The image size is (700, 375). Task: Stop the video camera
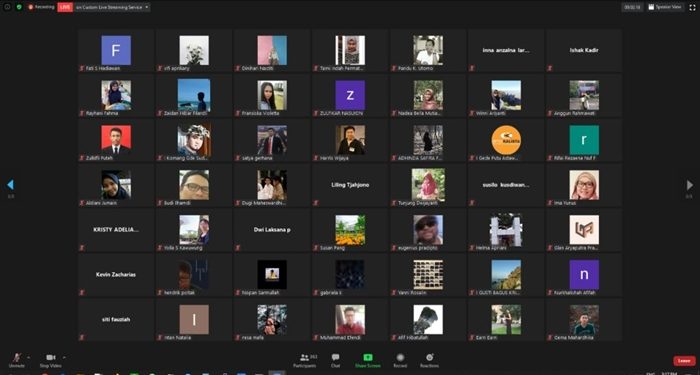click(50, 360)
